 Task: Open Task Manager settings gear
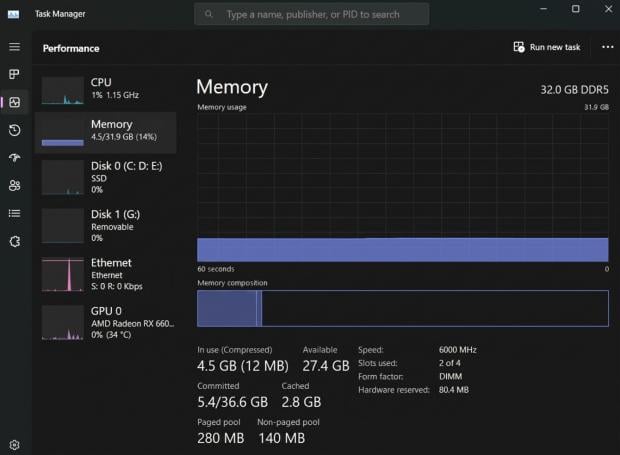tap(15, 445)
